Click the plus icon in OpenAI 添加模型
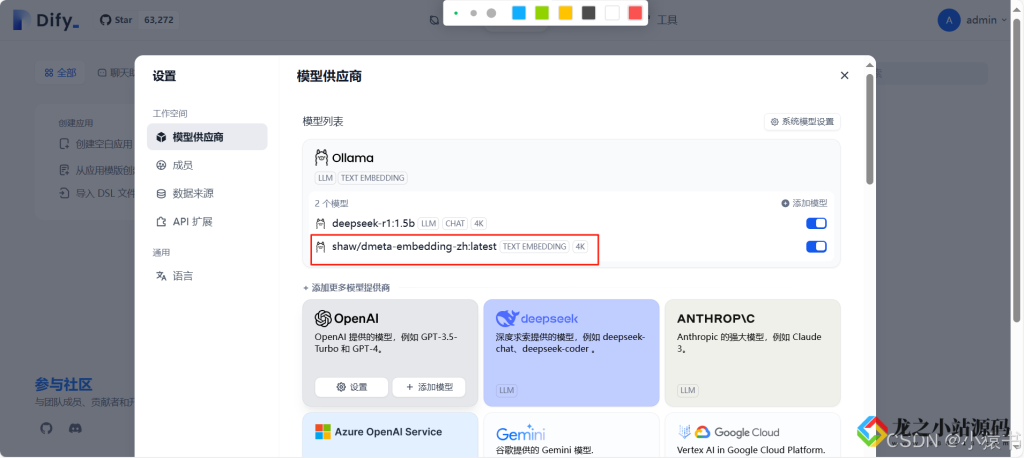 [409, 387]
